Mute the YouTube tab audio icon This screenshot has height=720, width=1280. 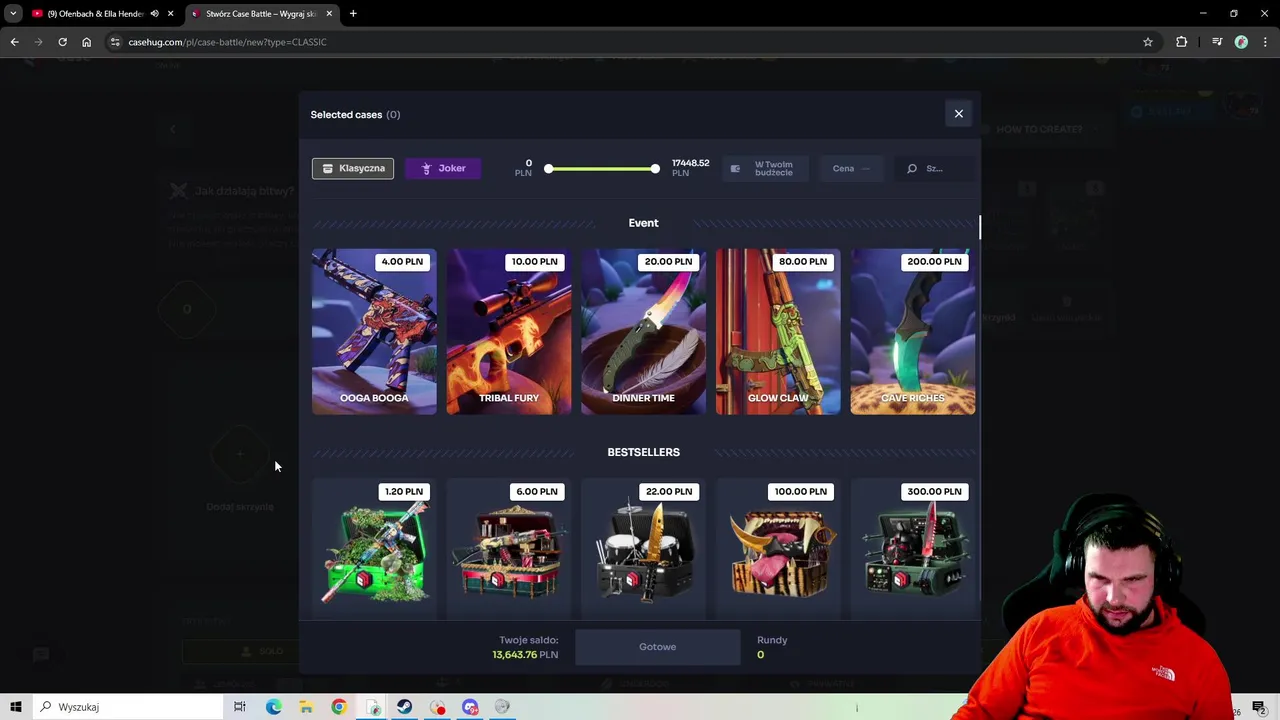click(154, 14)
